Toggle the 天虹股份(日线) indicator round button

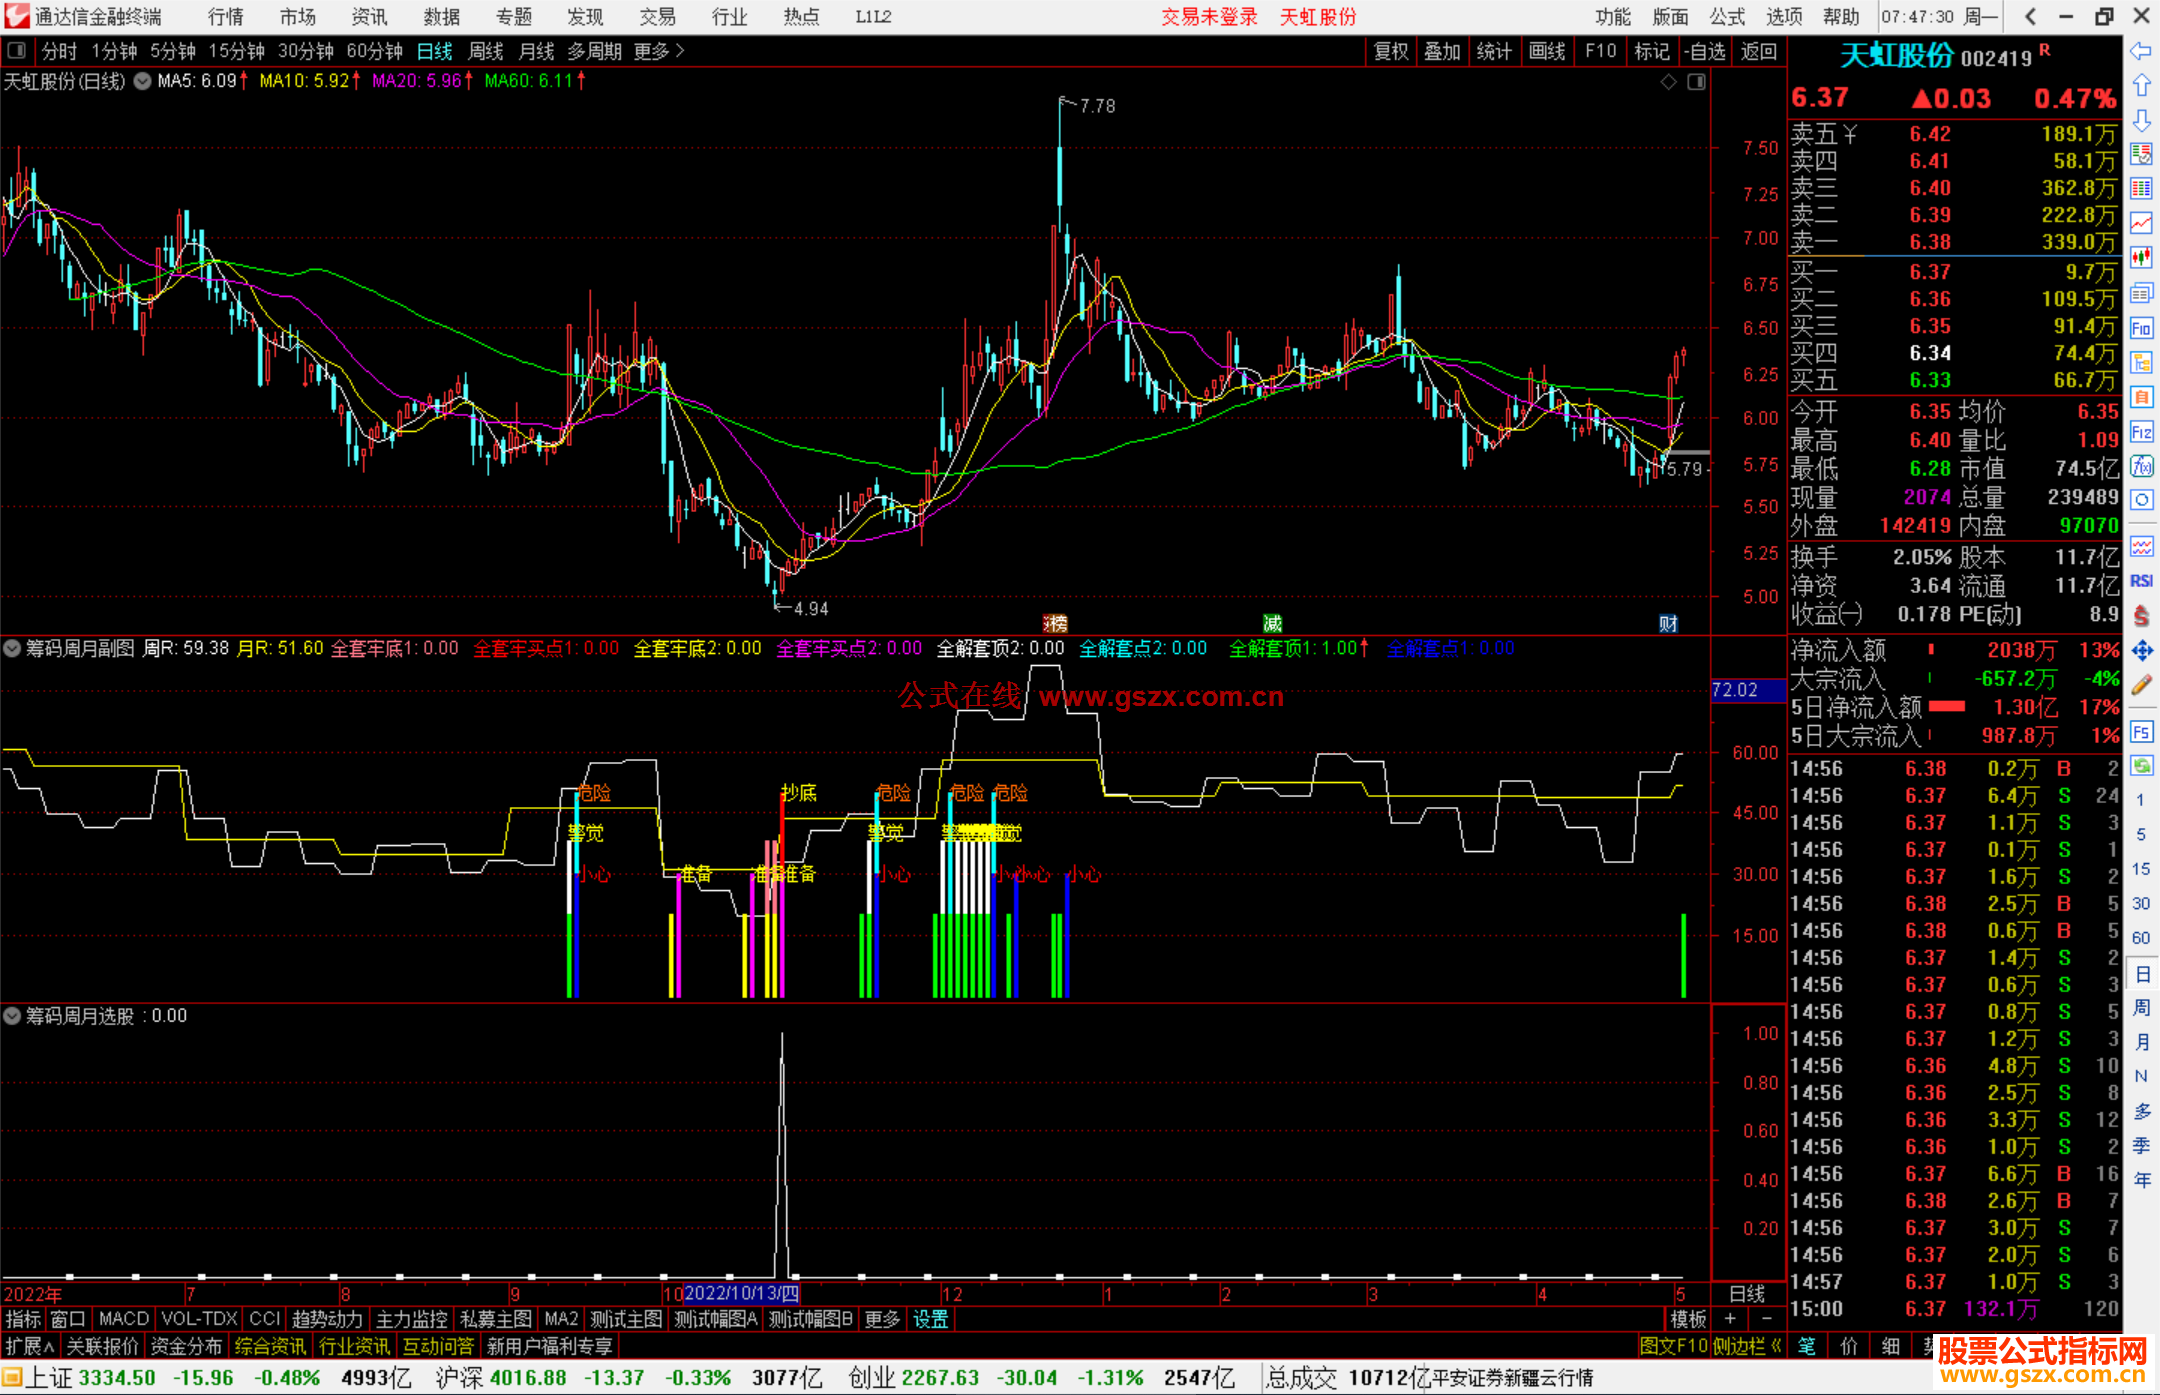coord(142,81)
